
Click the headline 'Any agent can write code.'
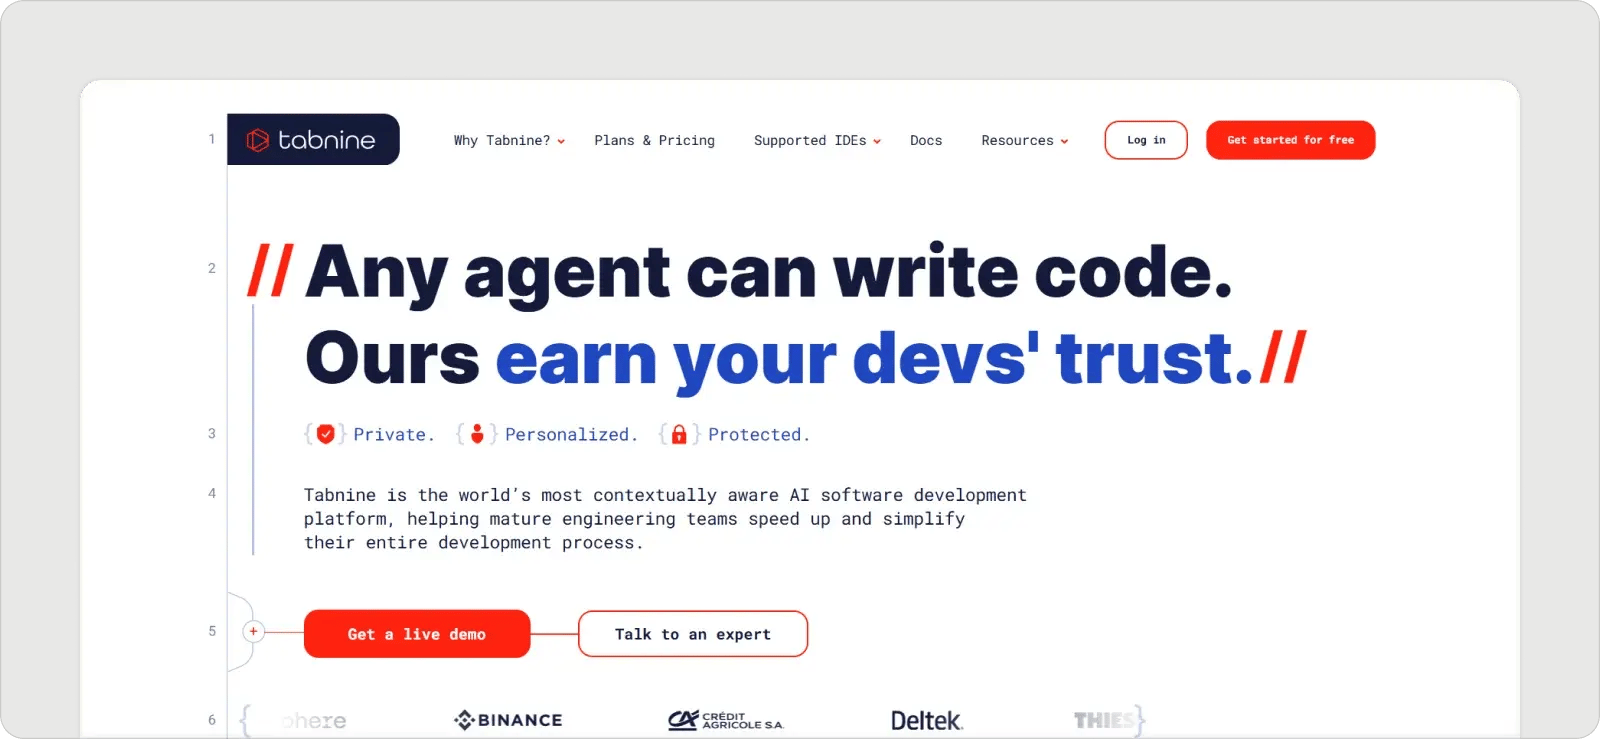point(769,272)
